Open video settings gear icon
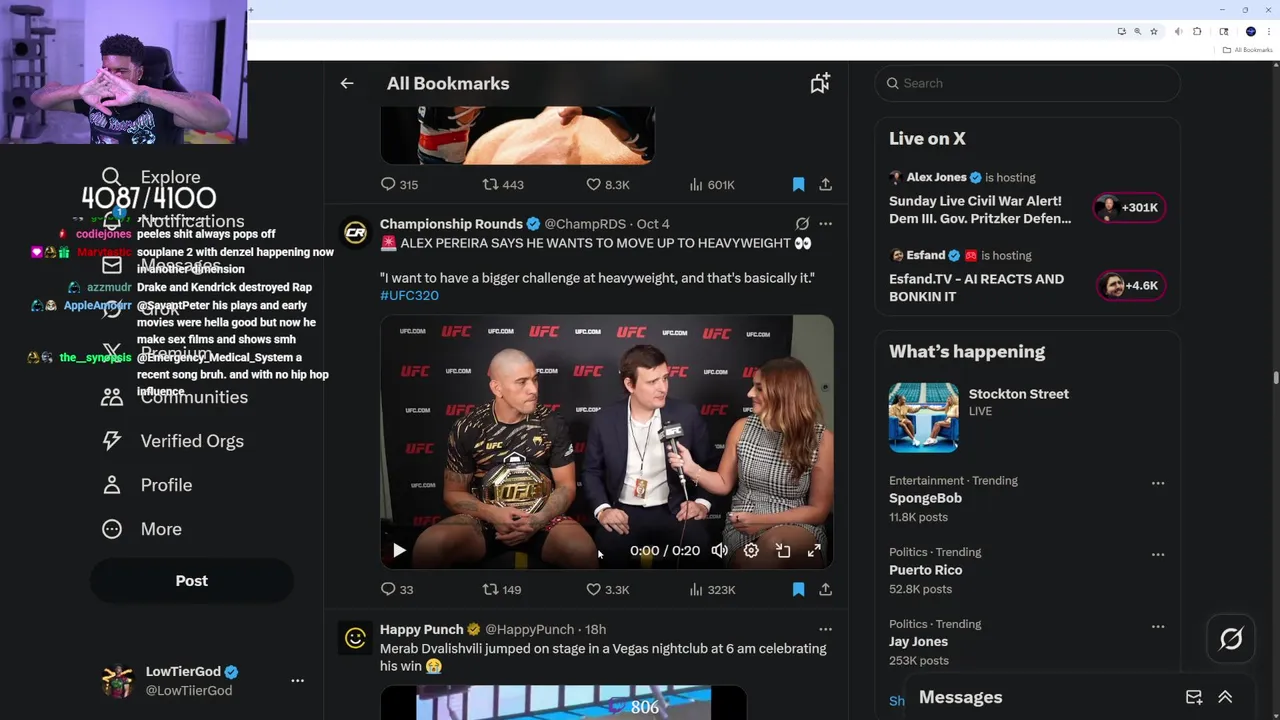This screenshot has height=720, width=1280. click(751, 550)
